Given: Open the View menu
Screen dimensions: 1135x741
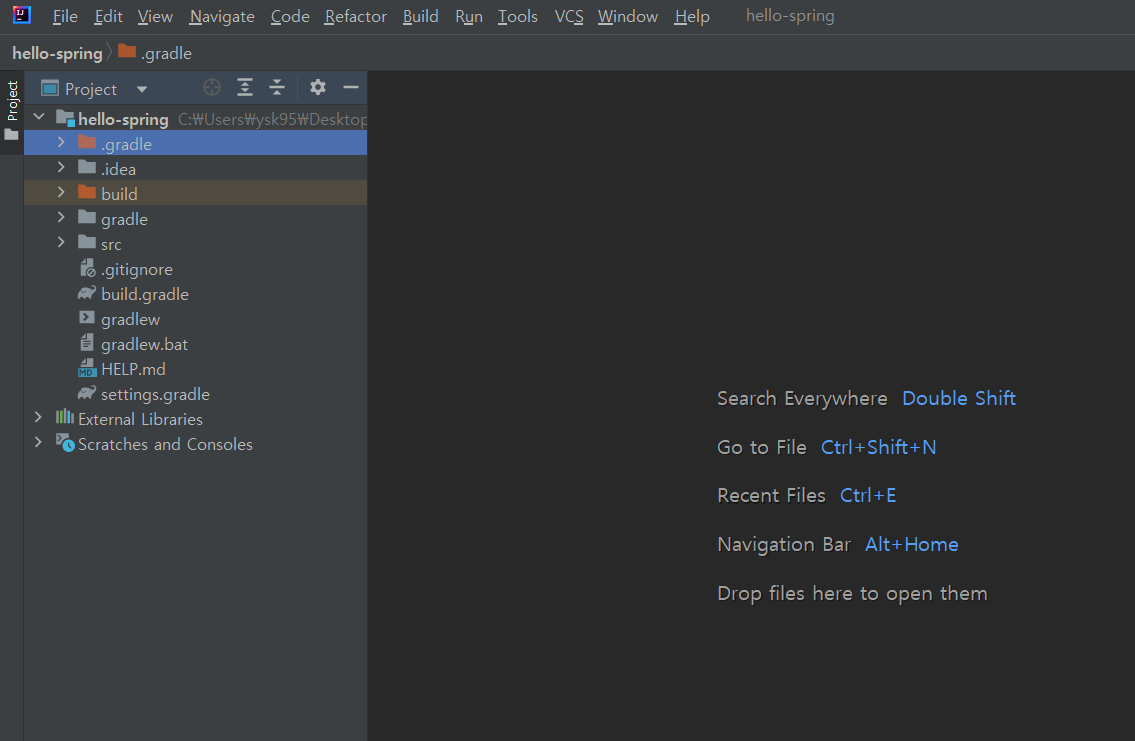Looking at the screenshot, I should pos(155,16).
